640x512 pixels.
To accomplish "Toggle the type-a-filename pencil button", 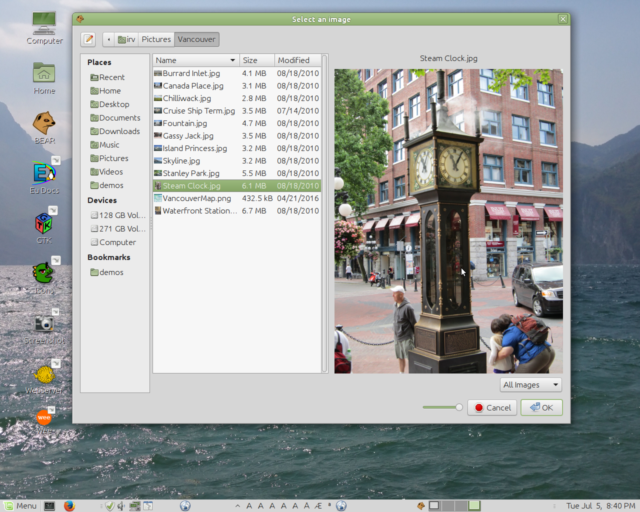I will click(x=89, y=39).
